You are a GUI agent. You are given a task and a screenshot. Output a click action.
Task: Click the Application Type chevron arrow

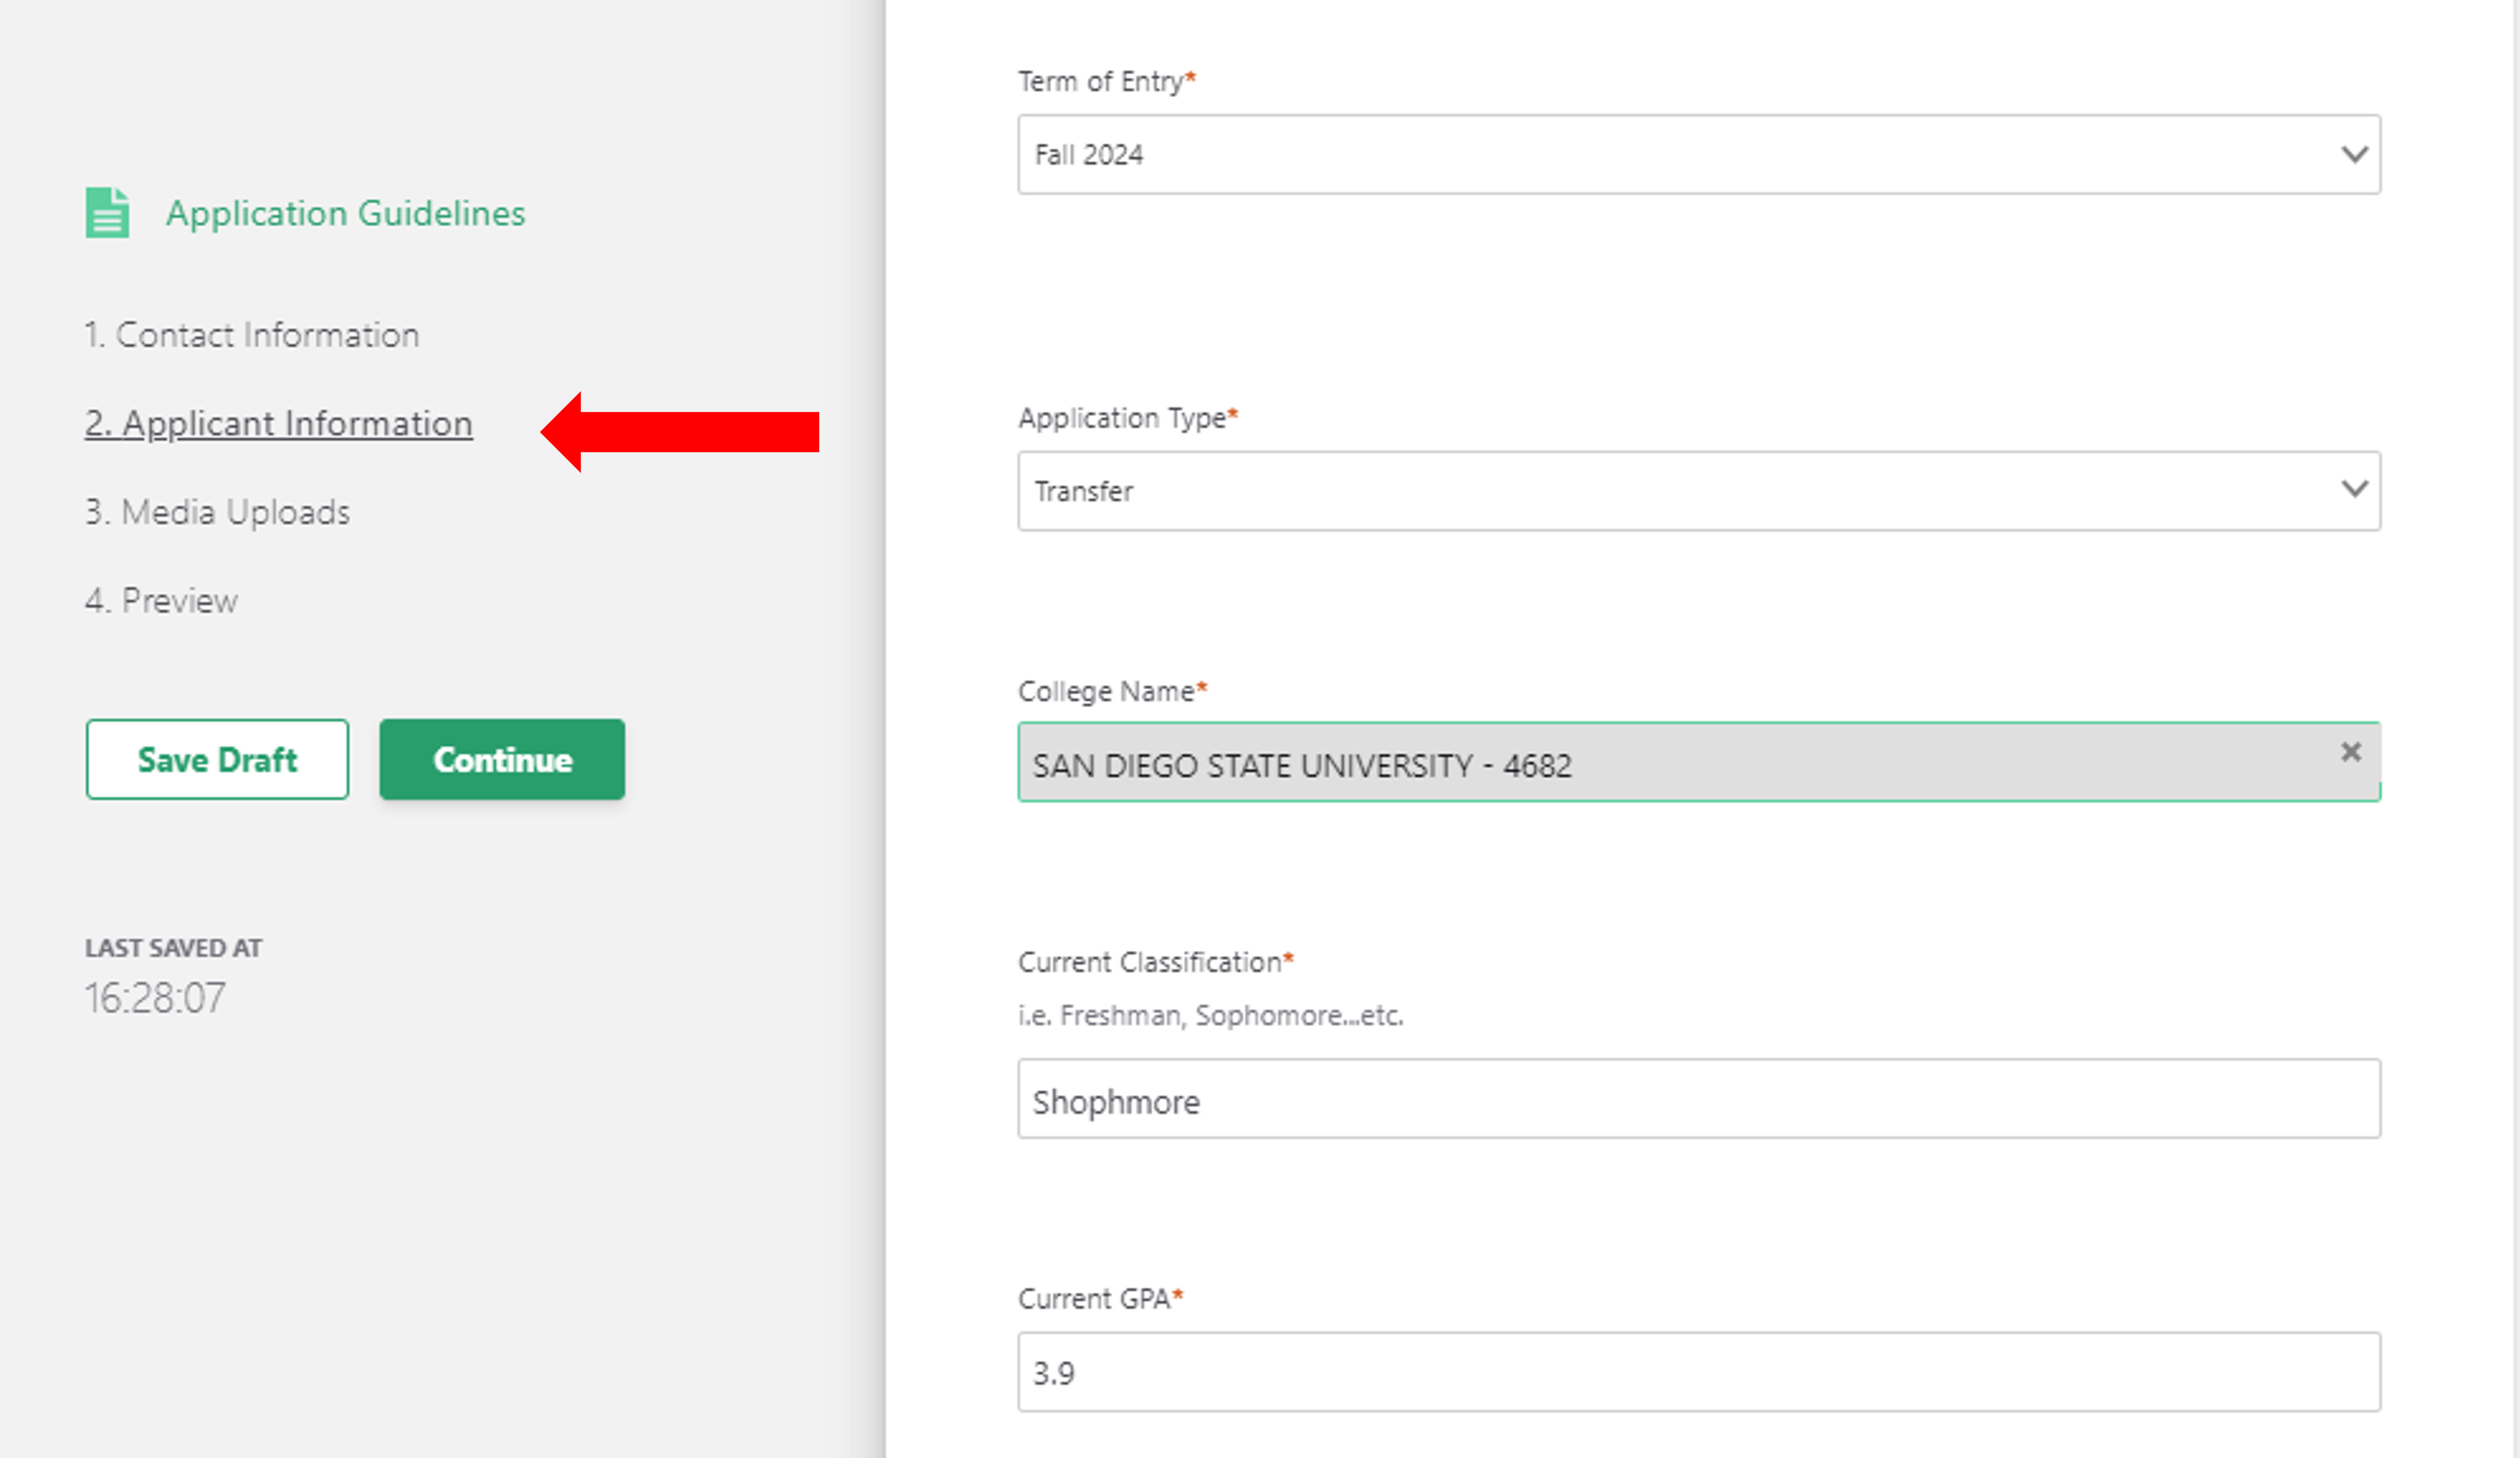click(2354, 489)
